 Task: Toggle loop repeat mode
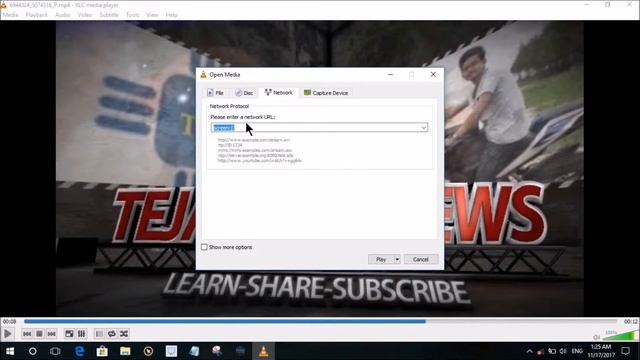click(111, 334)
